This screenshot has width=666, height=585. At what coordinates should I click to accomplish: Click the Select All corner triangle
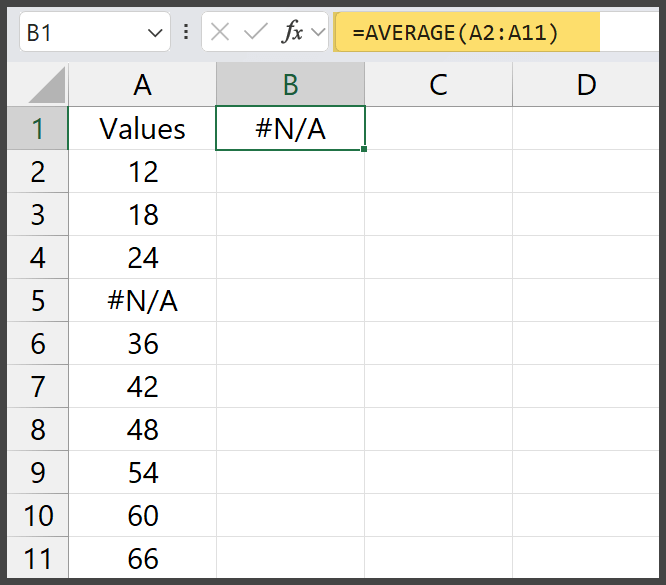[x=47, y=85]
